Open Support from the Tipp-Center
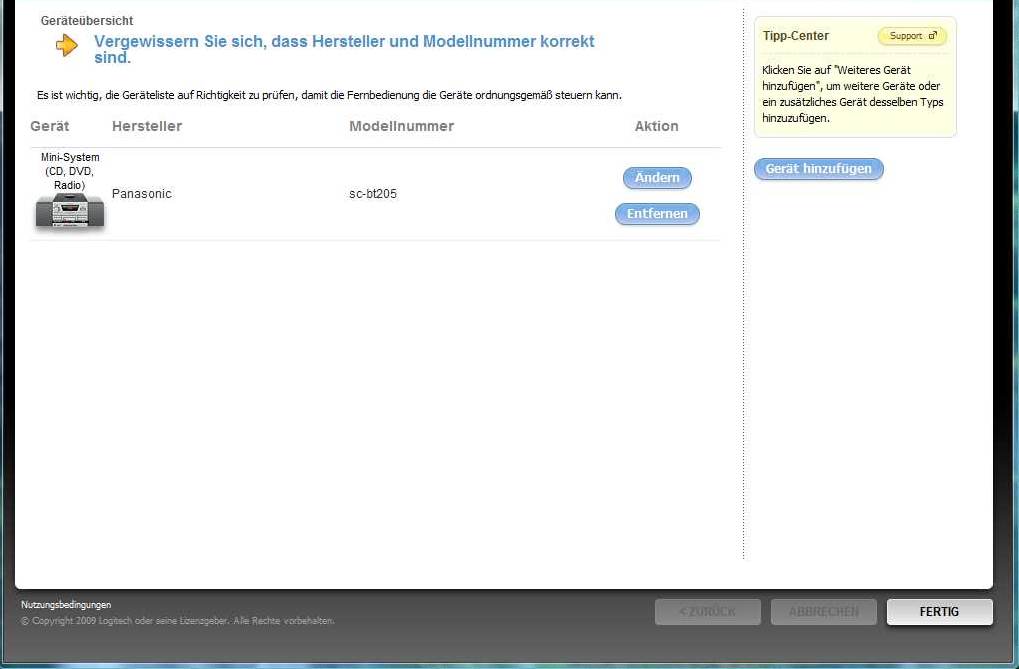 pos(911,36)
